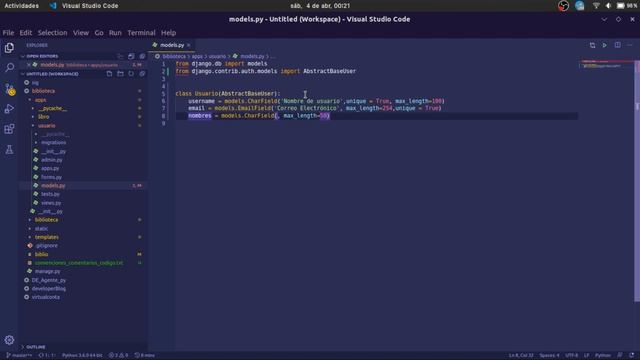Run the Python file with play icon

[x=604, y=45]
